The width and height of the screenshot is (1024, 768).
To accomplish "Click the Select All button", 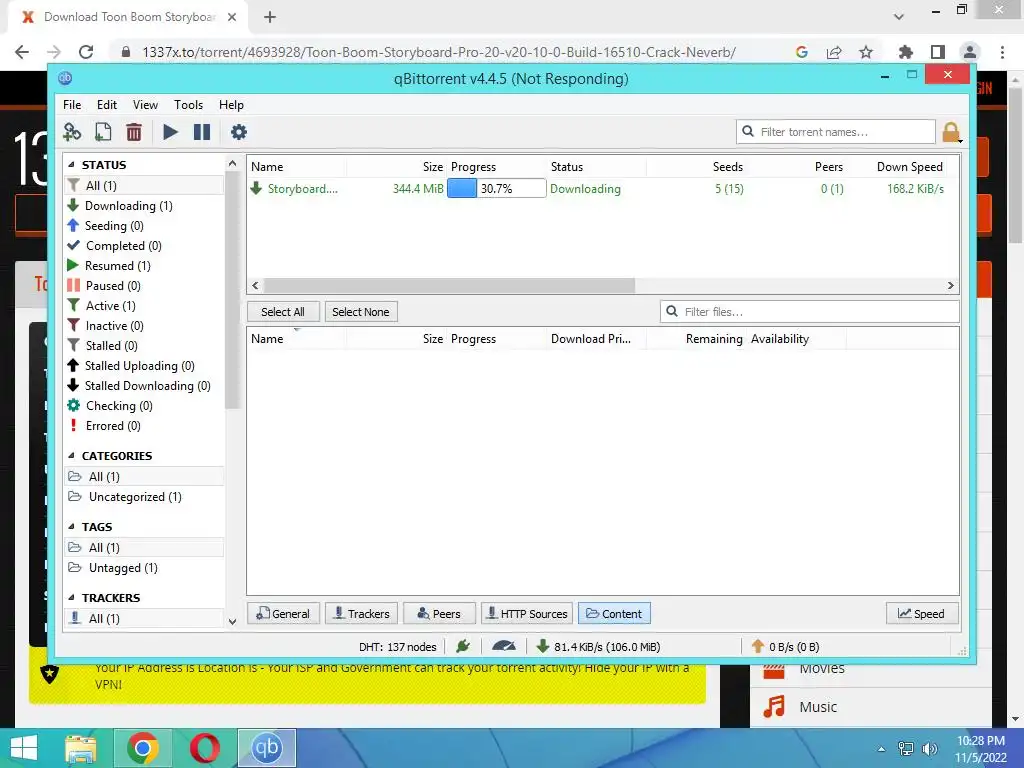I will pyautogui.click(x=283, y=312).
